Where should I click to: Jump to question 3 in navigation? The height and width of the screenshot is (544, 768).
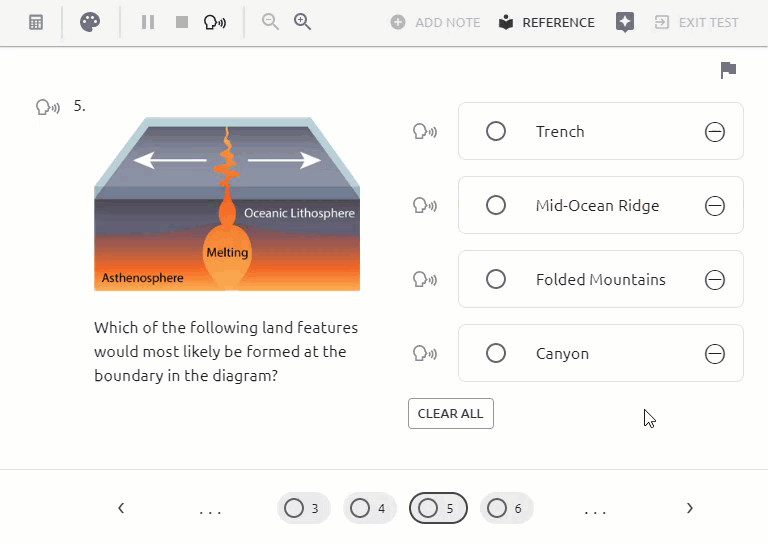[x=303, y=508]
